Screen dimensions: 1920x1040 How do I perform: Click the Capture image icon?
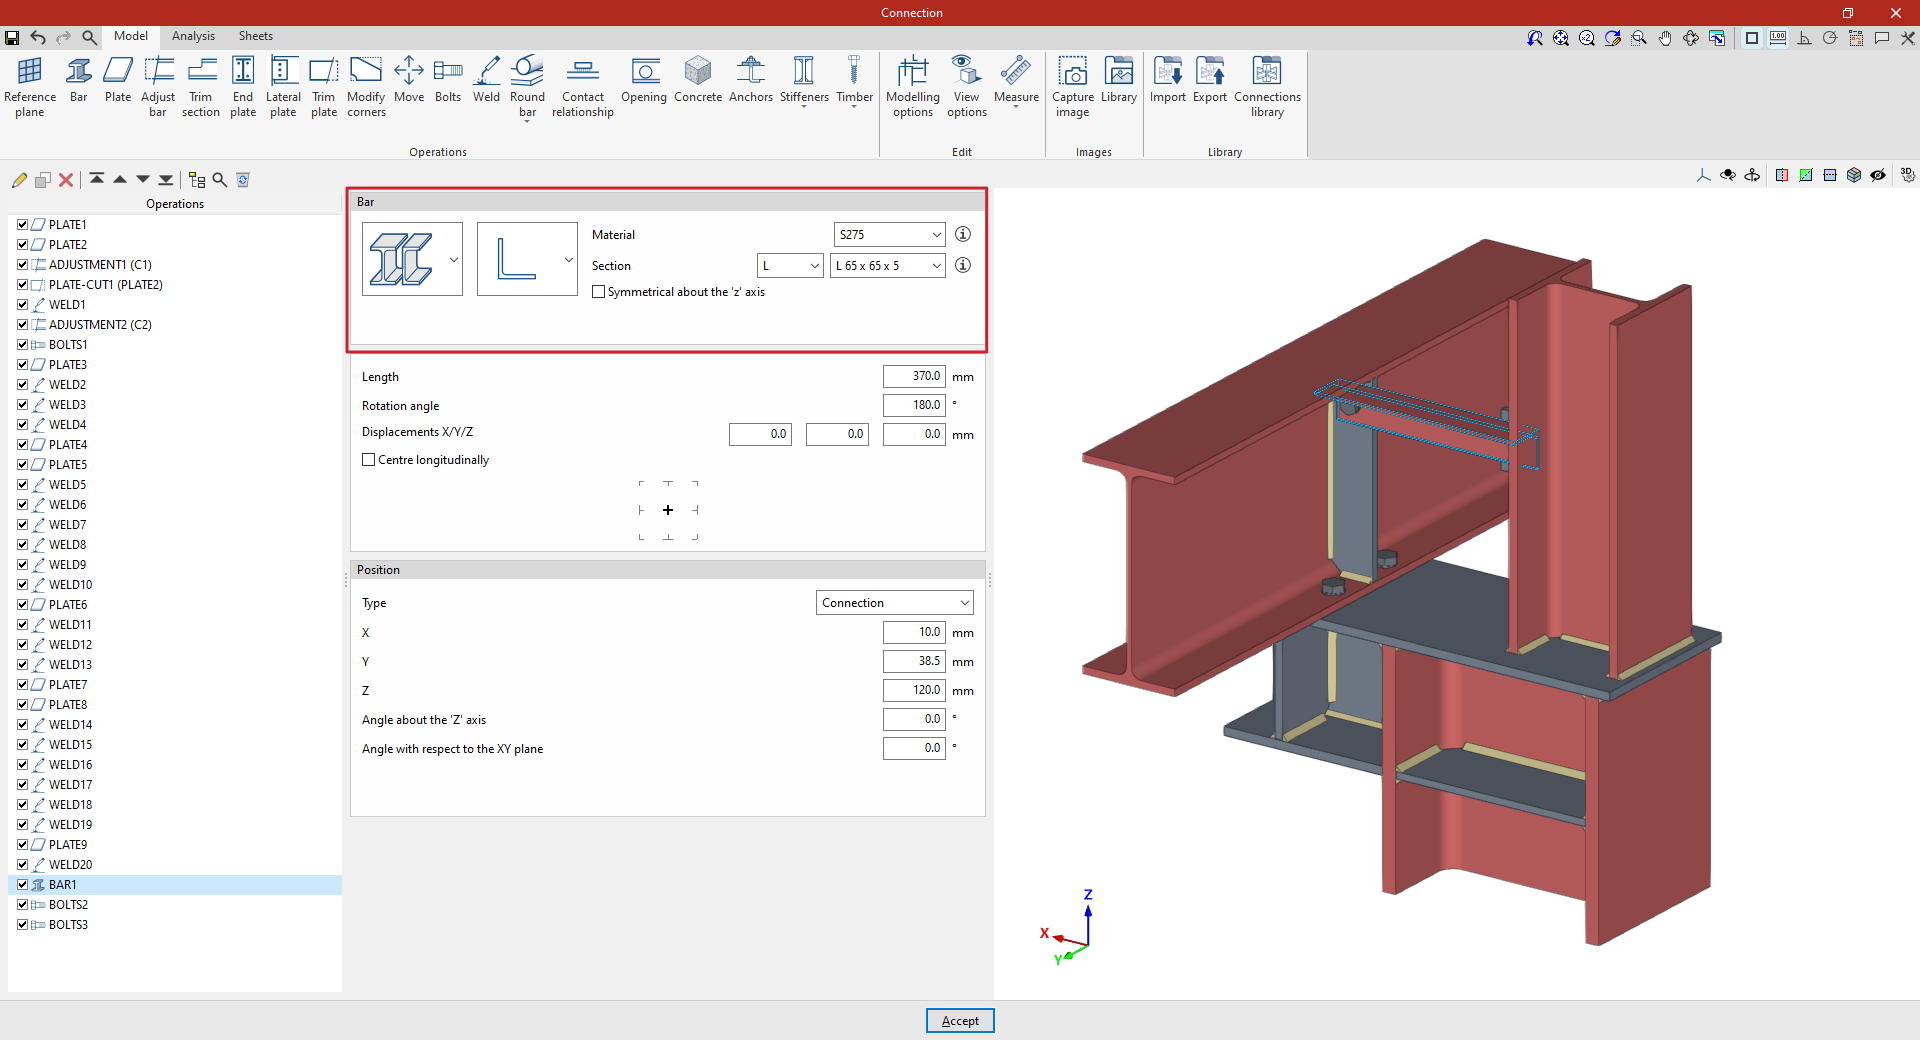point(1072,85)
